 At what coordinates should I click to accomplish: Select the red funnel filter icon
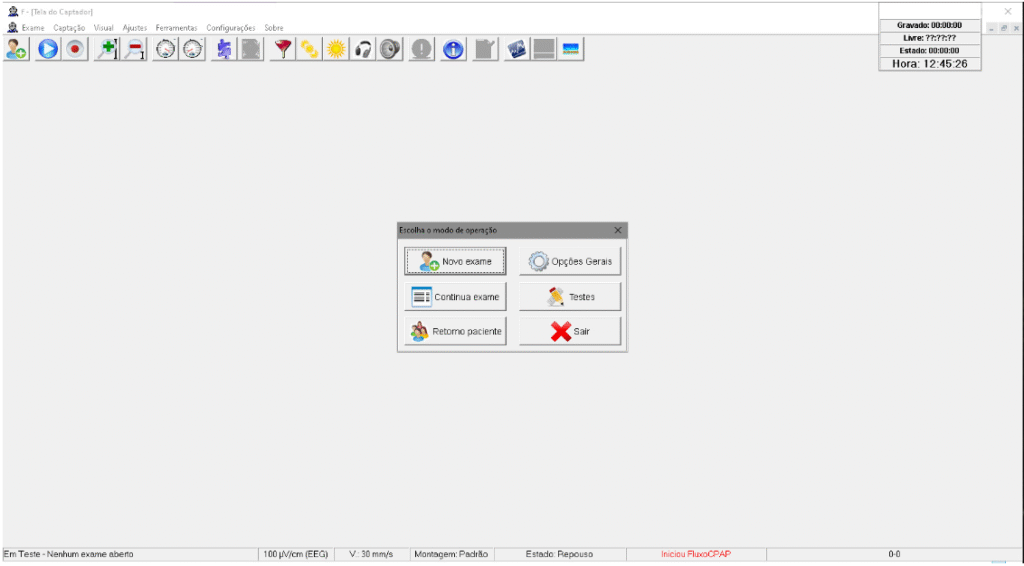283,49
